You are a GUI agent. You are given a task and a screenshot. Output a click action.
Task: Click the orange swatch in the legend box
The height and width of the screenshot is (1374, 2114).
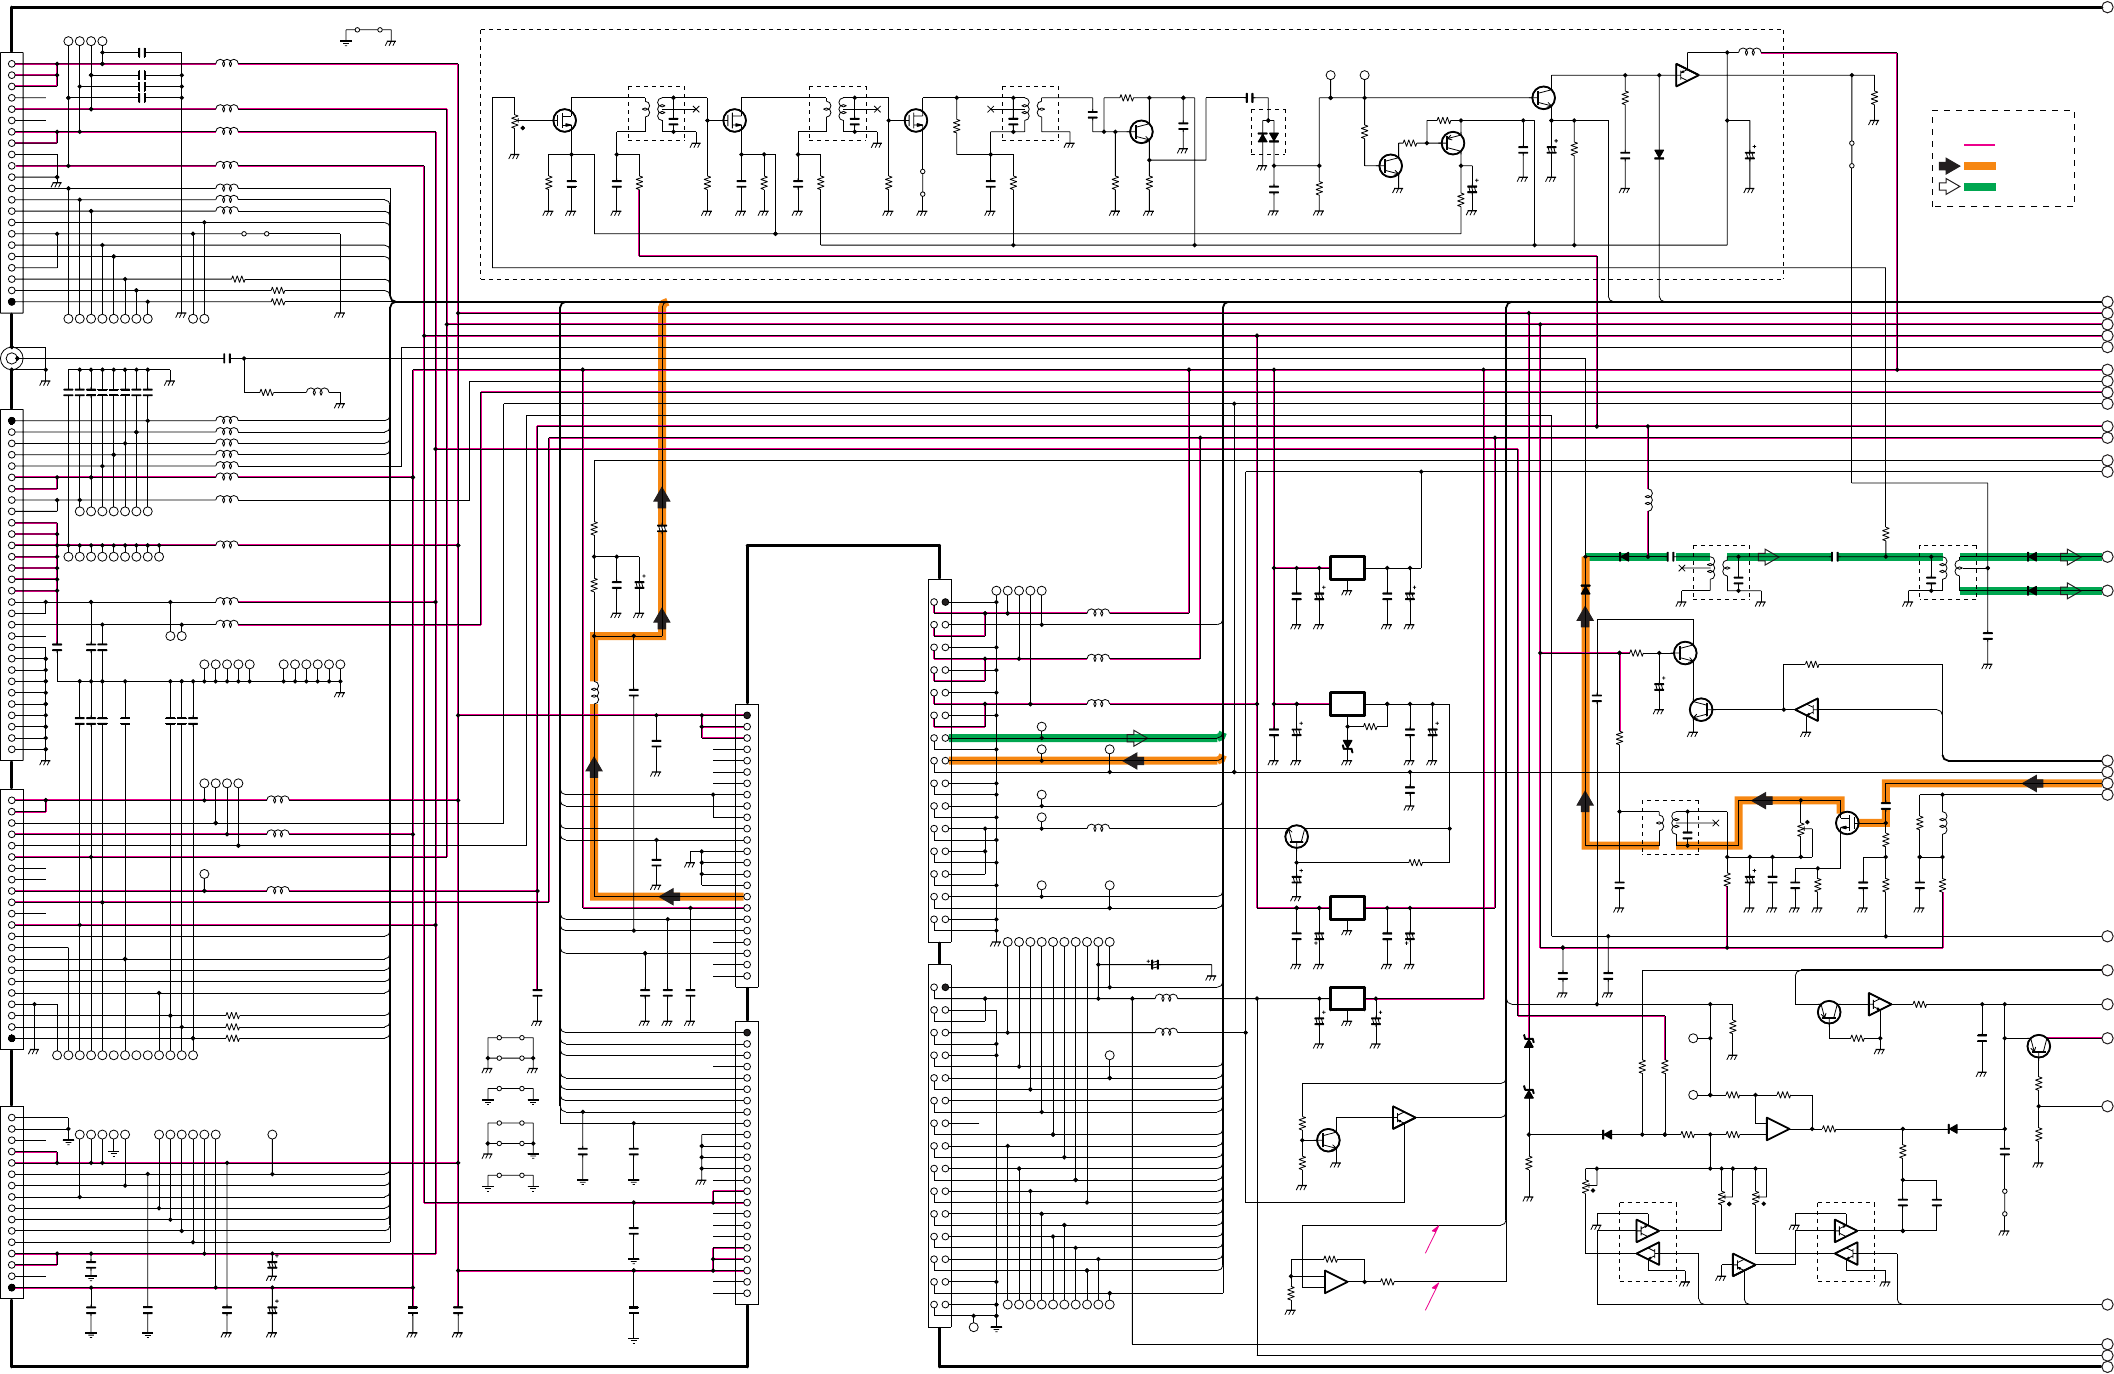coord(1980,166)
